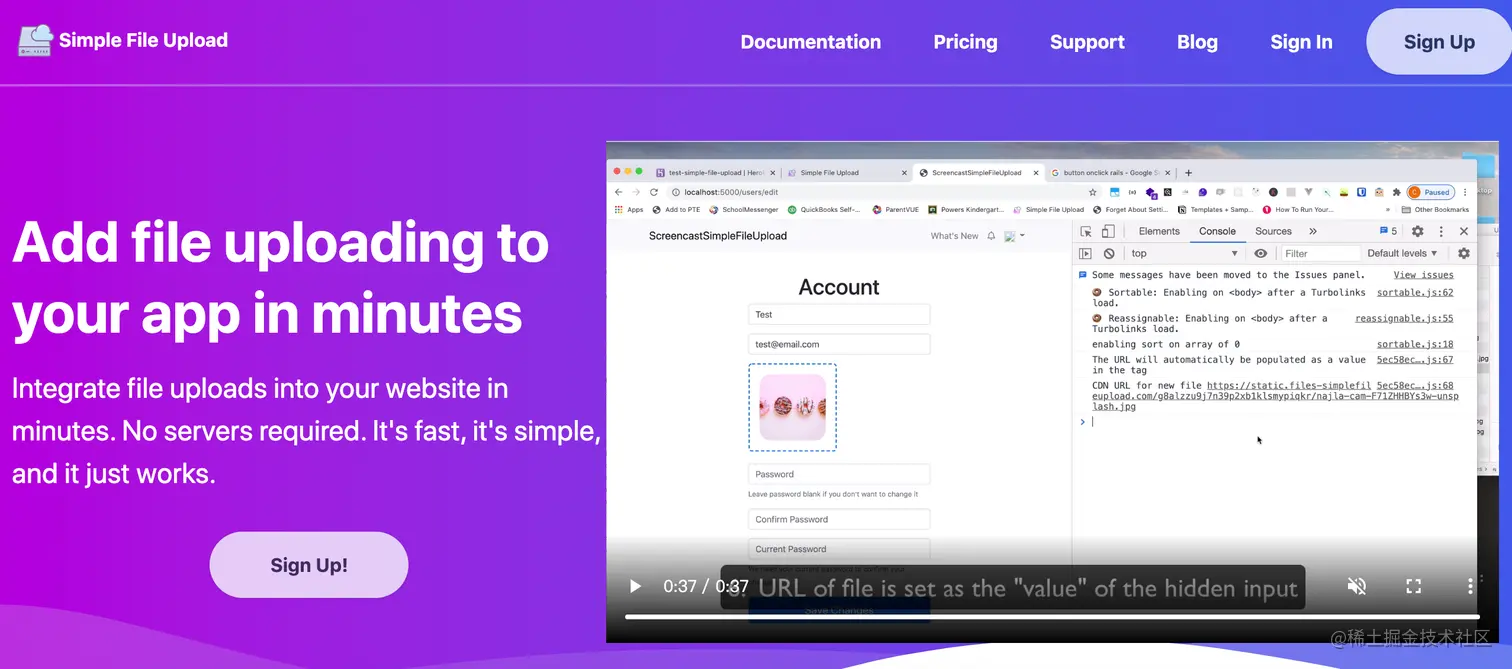This screenshot has width=1512, height=669.
Task: Select the Sources tab in the video's DevTools
Action: (1273, 231)
